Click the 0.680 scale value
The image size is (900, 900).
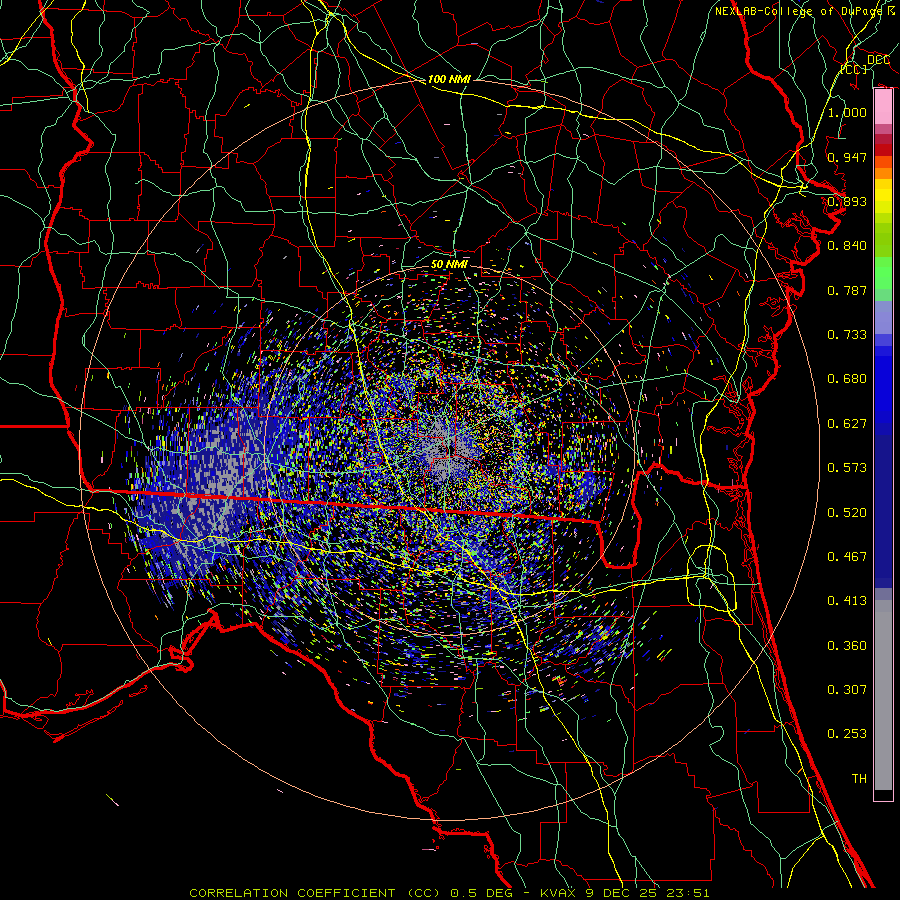click(847, 379)
